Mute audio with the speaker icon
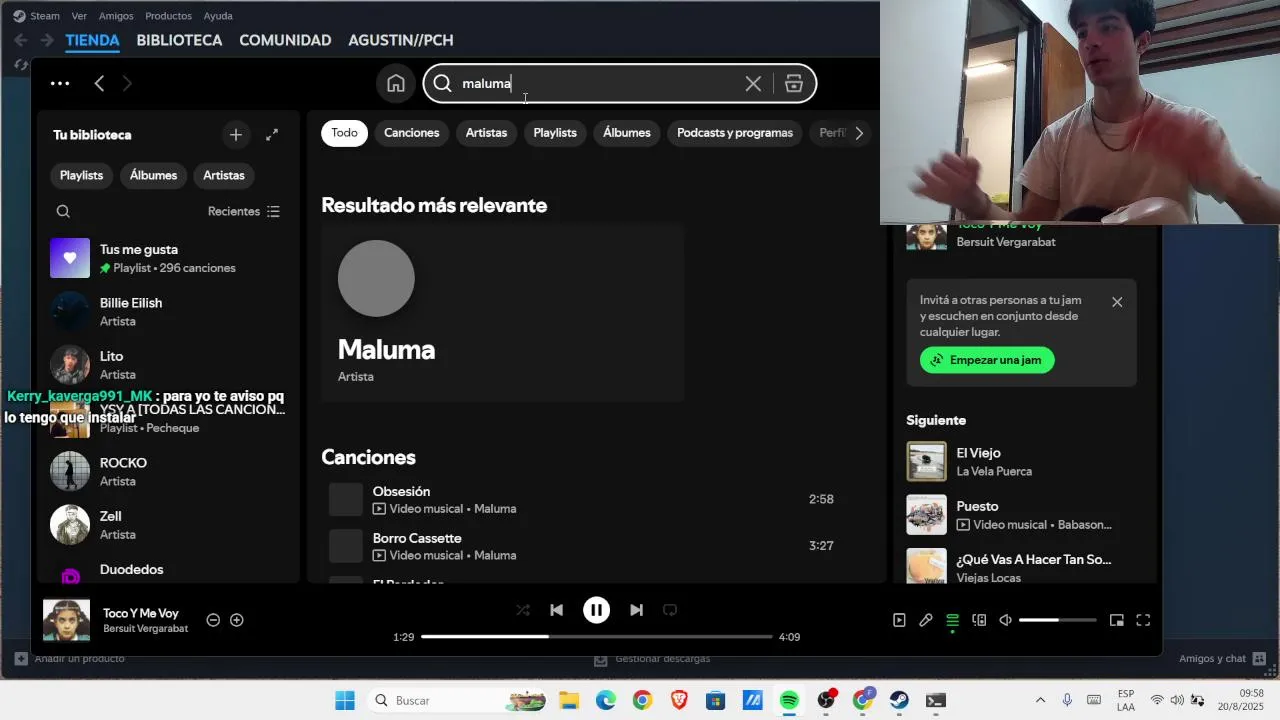Image resolution: width=1280 pixels, height=720 pixels. click(1006, 620)
